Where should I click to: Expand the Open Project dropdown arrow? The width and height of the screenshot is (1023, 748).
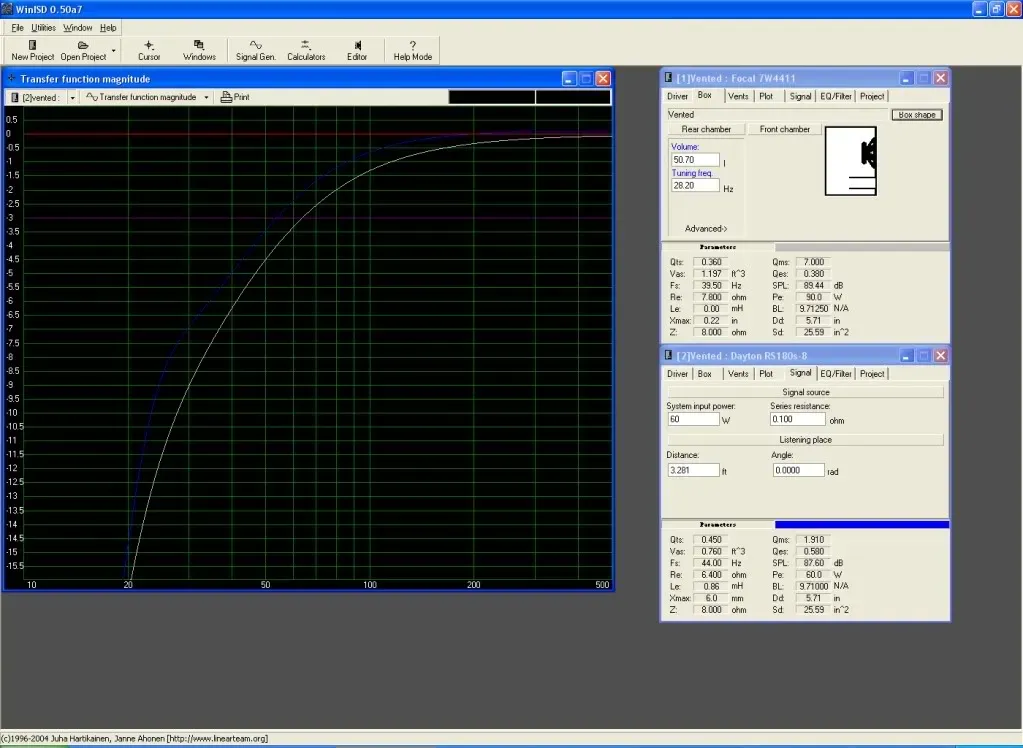pyautogui.click(x=114, y=50)
